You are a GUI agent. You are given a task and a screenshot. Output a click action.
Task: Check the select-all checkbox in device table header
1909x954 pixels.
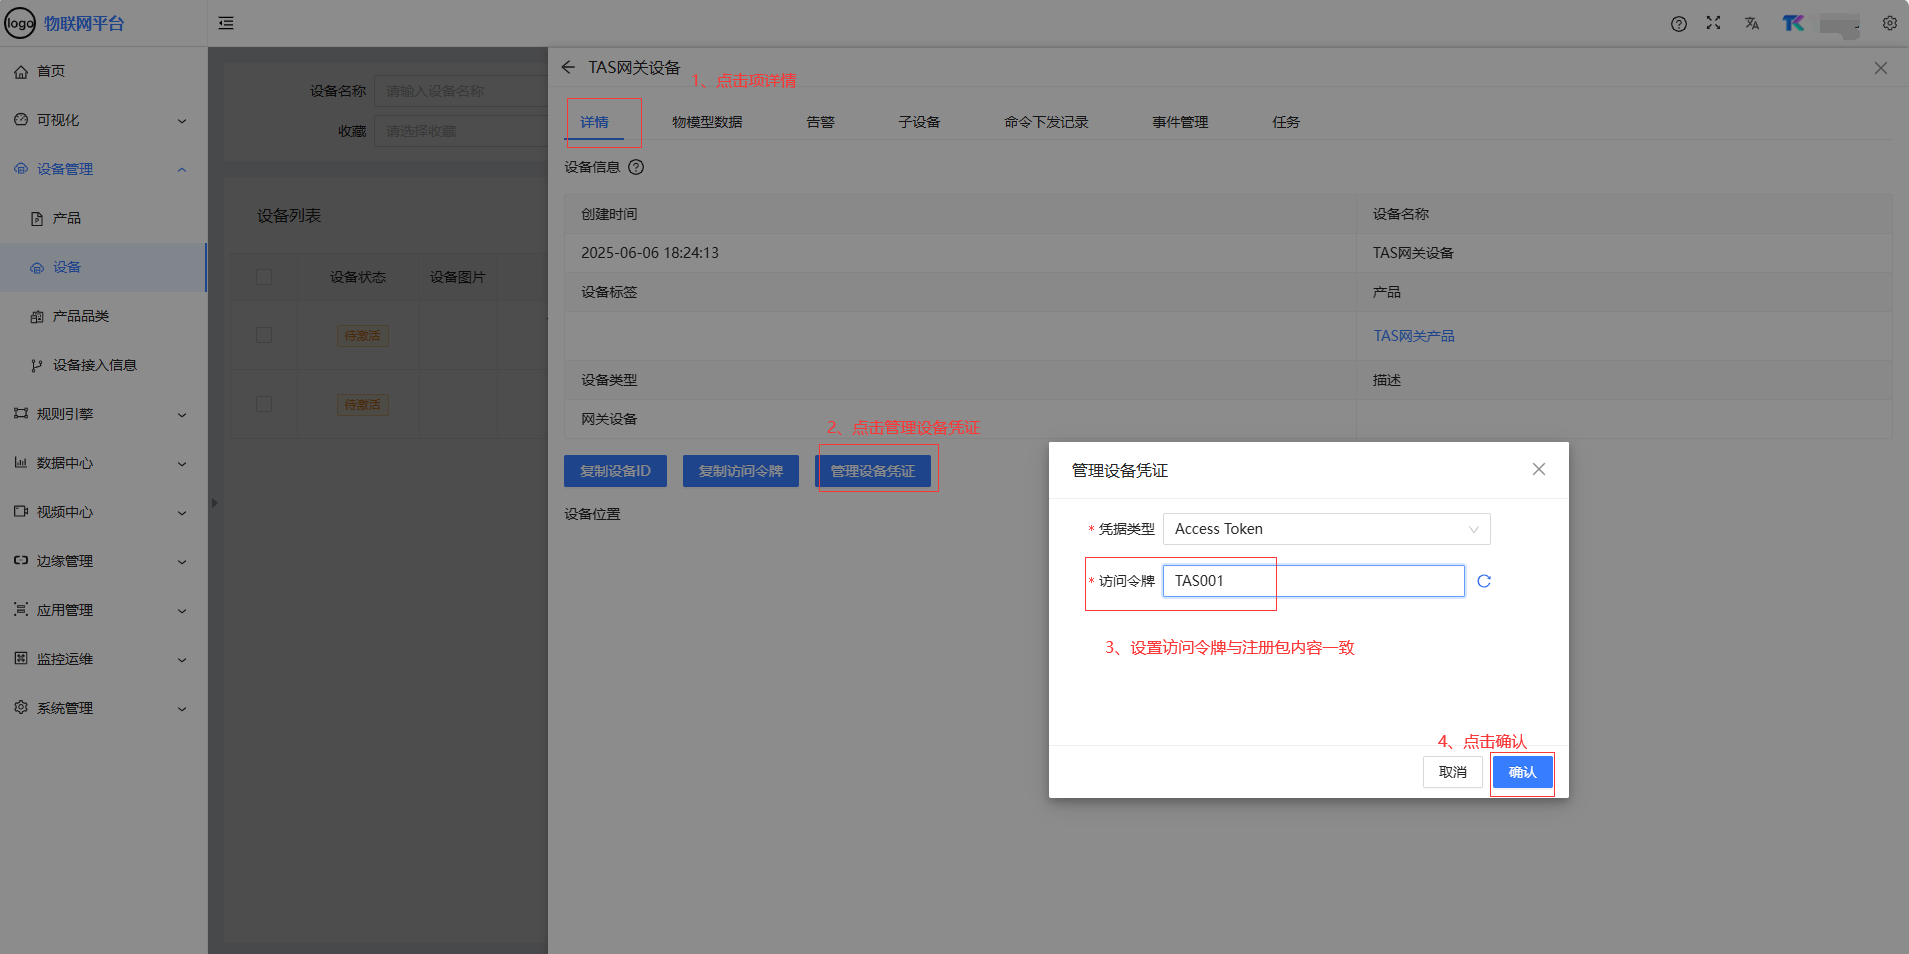[264, 277]
